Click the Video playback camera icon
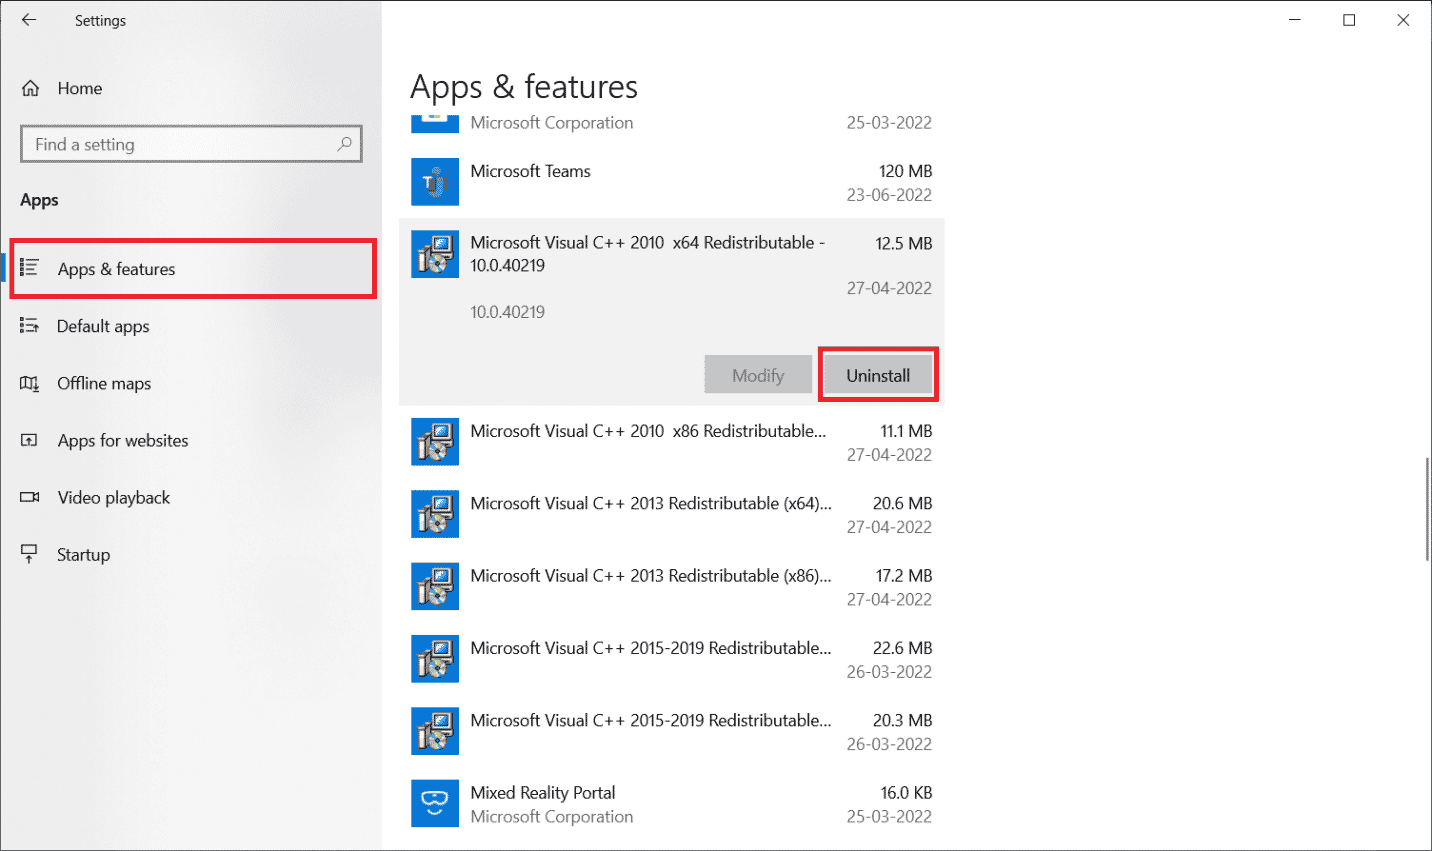 coord(30,497)
